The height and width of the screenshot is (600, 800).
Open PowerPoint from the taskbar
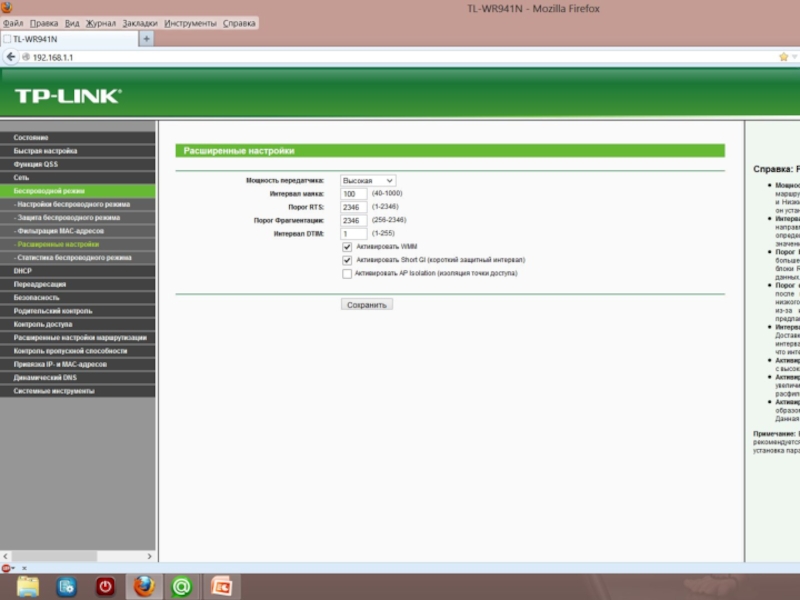point(220,586)
